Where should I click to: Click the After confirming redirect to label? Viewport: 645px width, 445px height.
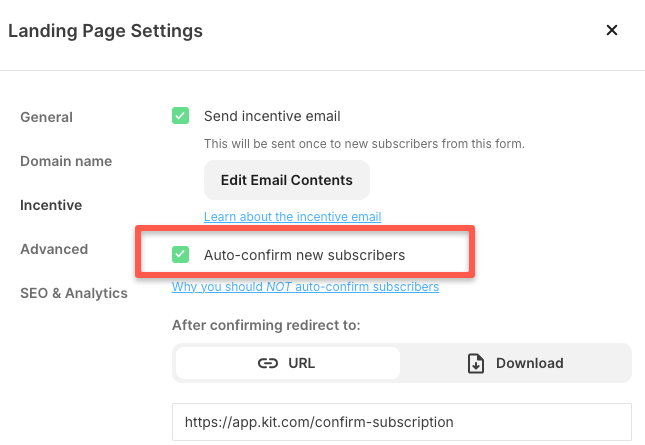(x=266, y=325)
